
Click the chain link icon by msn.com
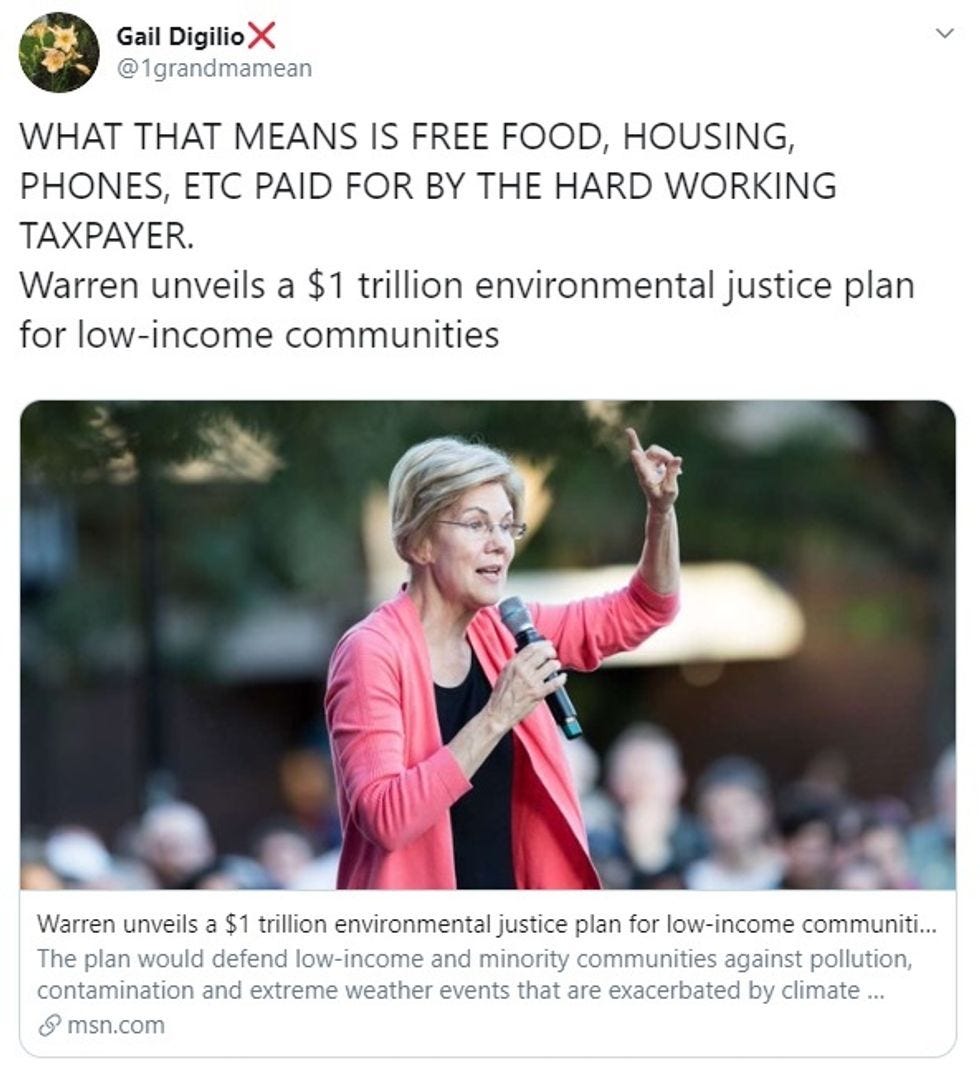coord(49,1025)
